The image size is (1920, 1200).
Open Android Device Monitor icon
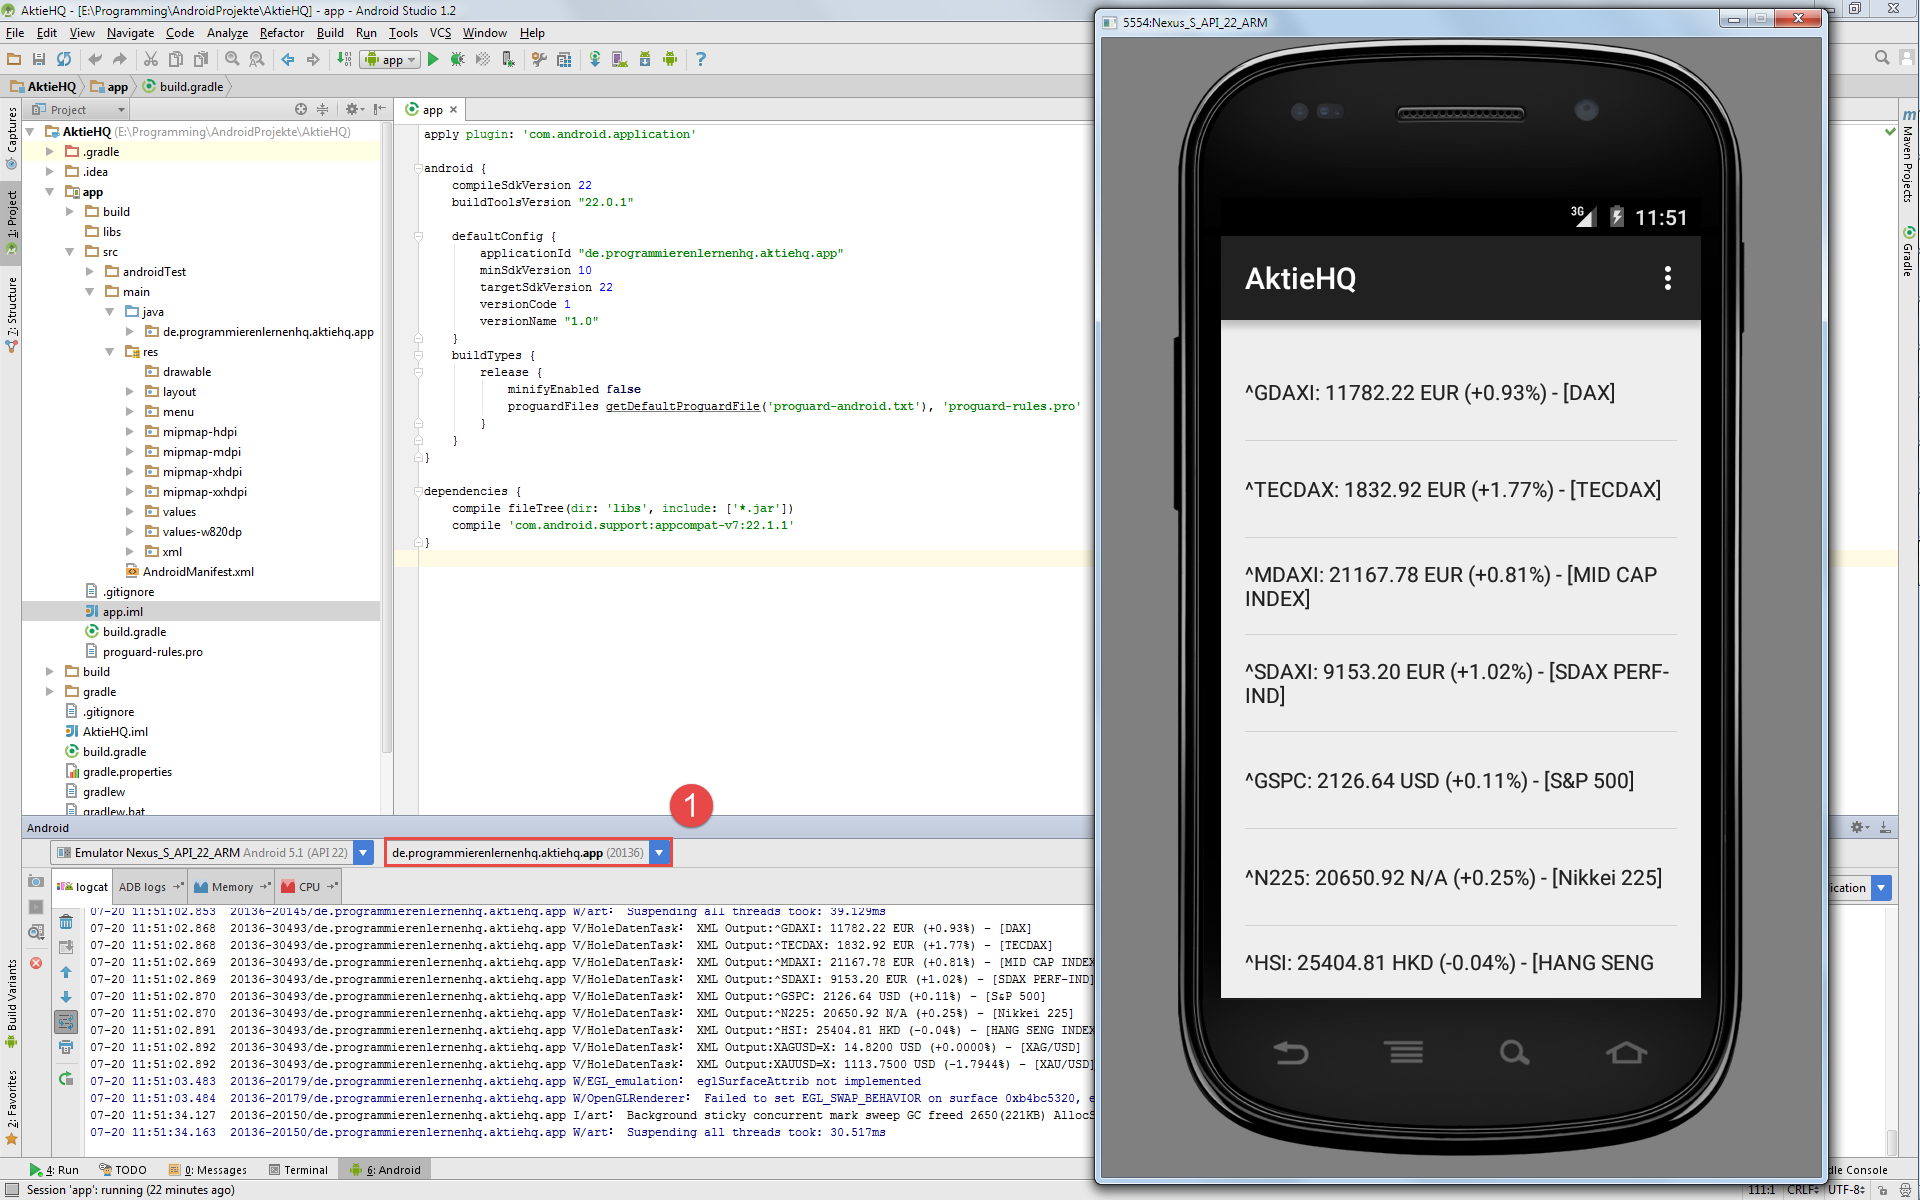[670, 60]
